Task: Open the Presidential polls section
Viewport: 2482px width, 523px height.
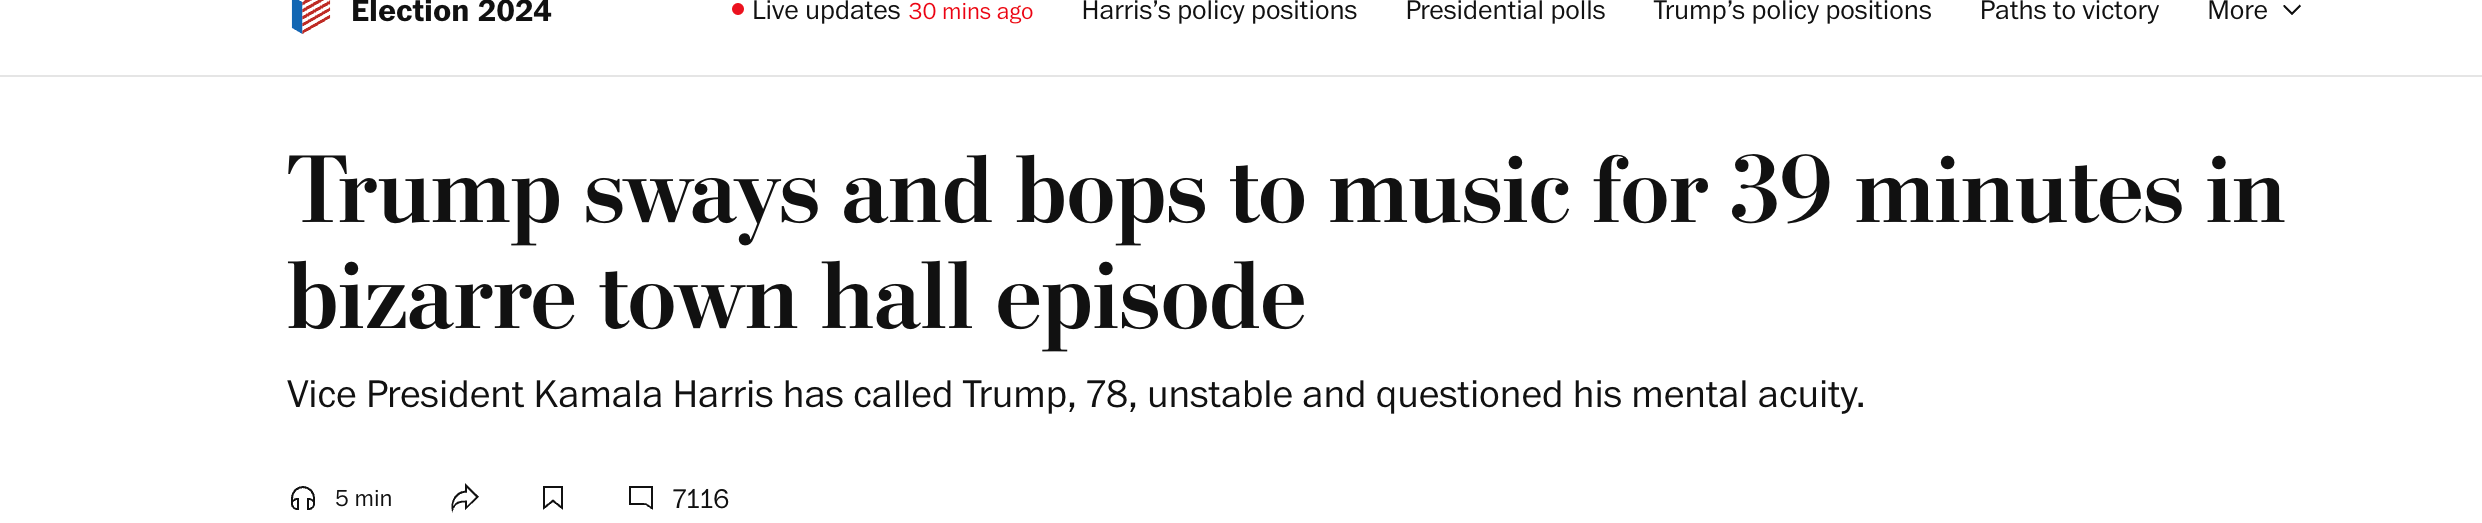Action: point(1505,11)
